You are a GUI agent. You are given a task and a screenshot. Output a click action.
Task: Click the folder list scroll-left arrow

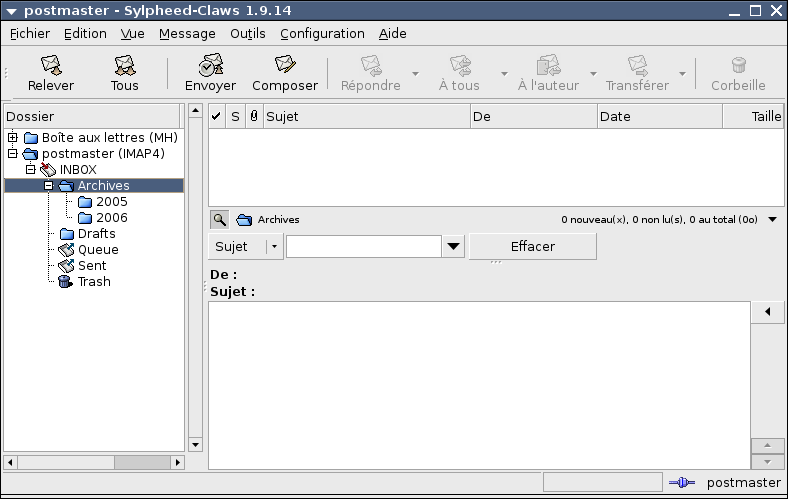(x=10, y=462)
